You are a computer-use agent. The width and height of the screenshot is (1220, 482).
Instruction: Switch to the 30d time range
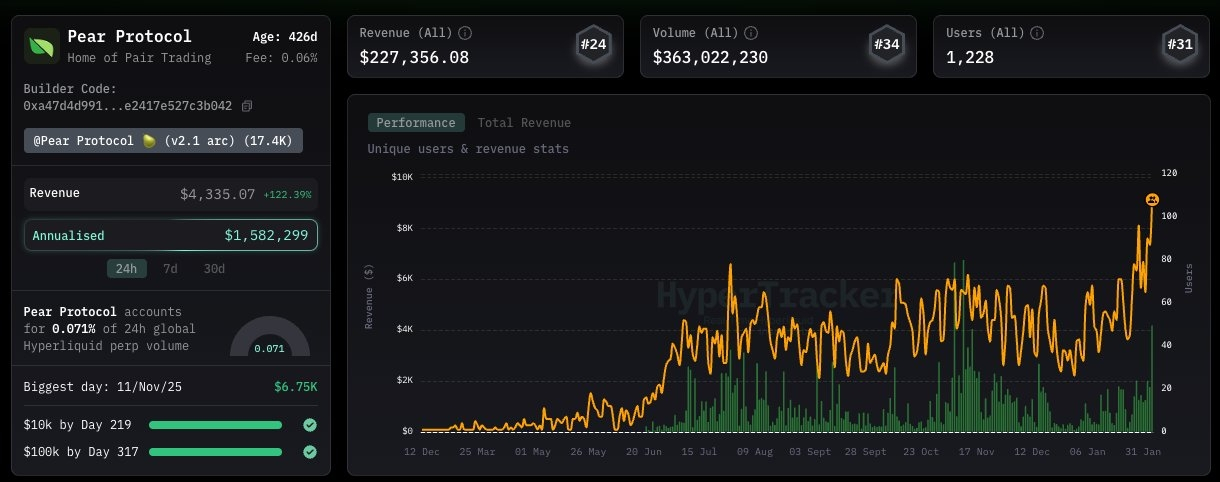click(214, 269)
